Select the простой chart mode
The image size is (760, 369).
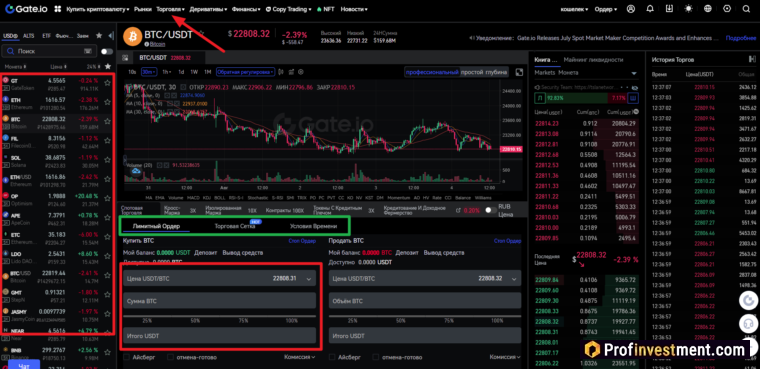(x=472, y=72)
